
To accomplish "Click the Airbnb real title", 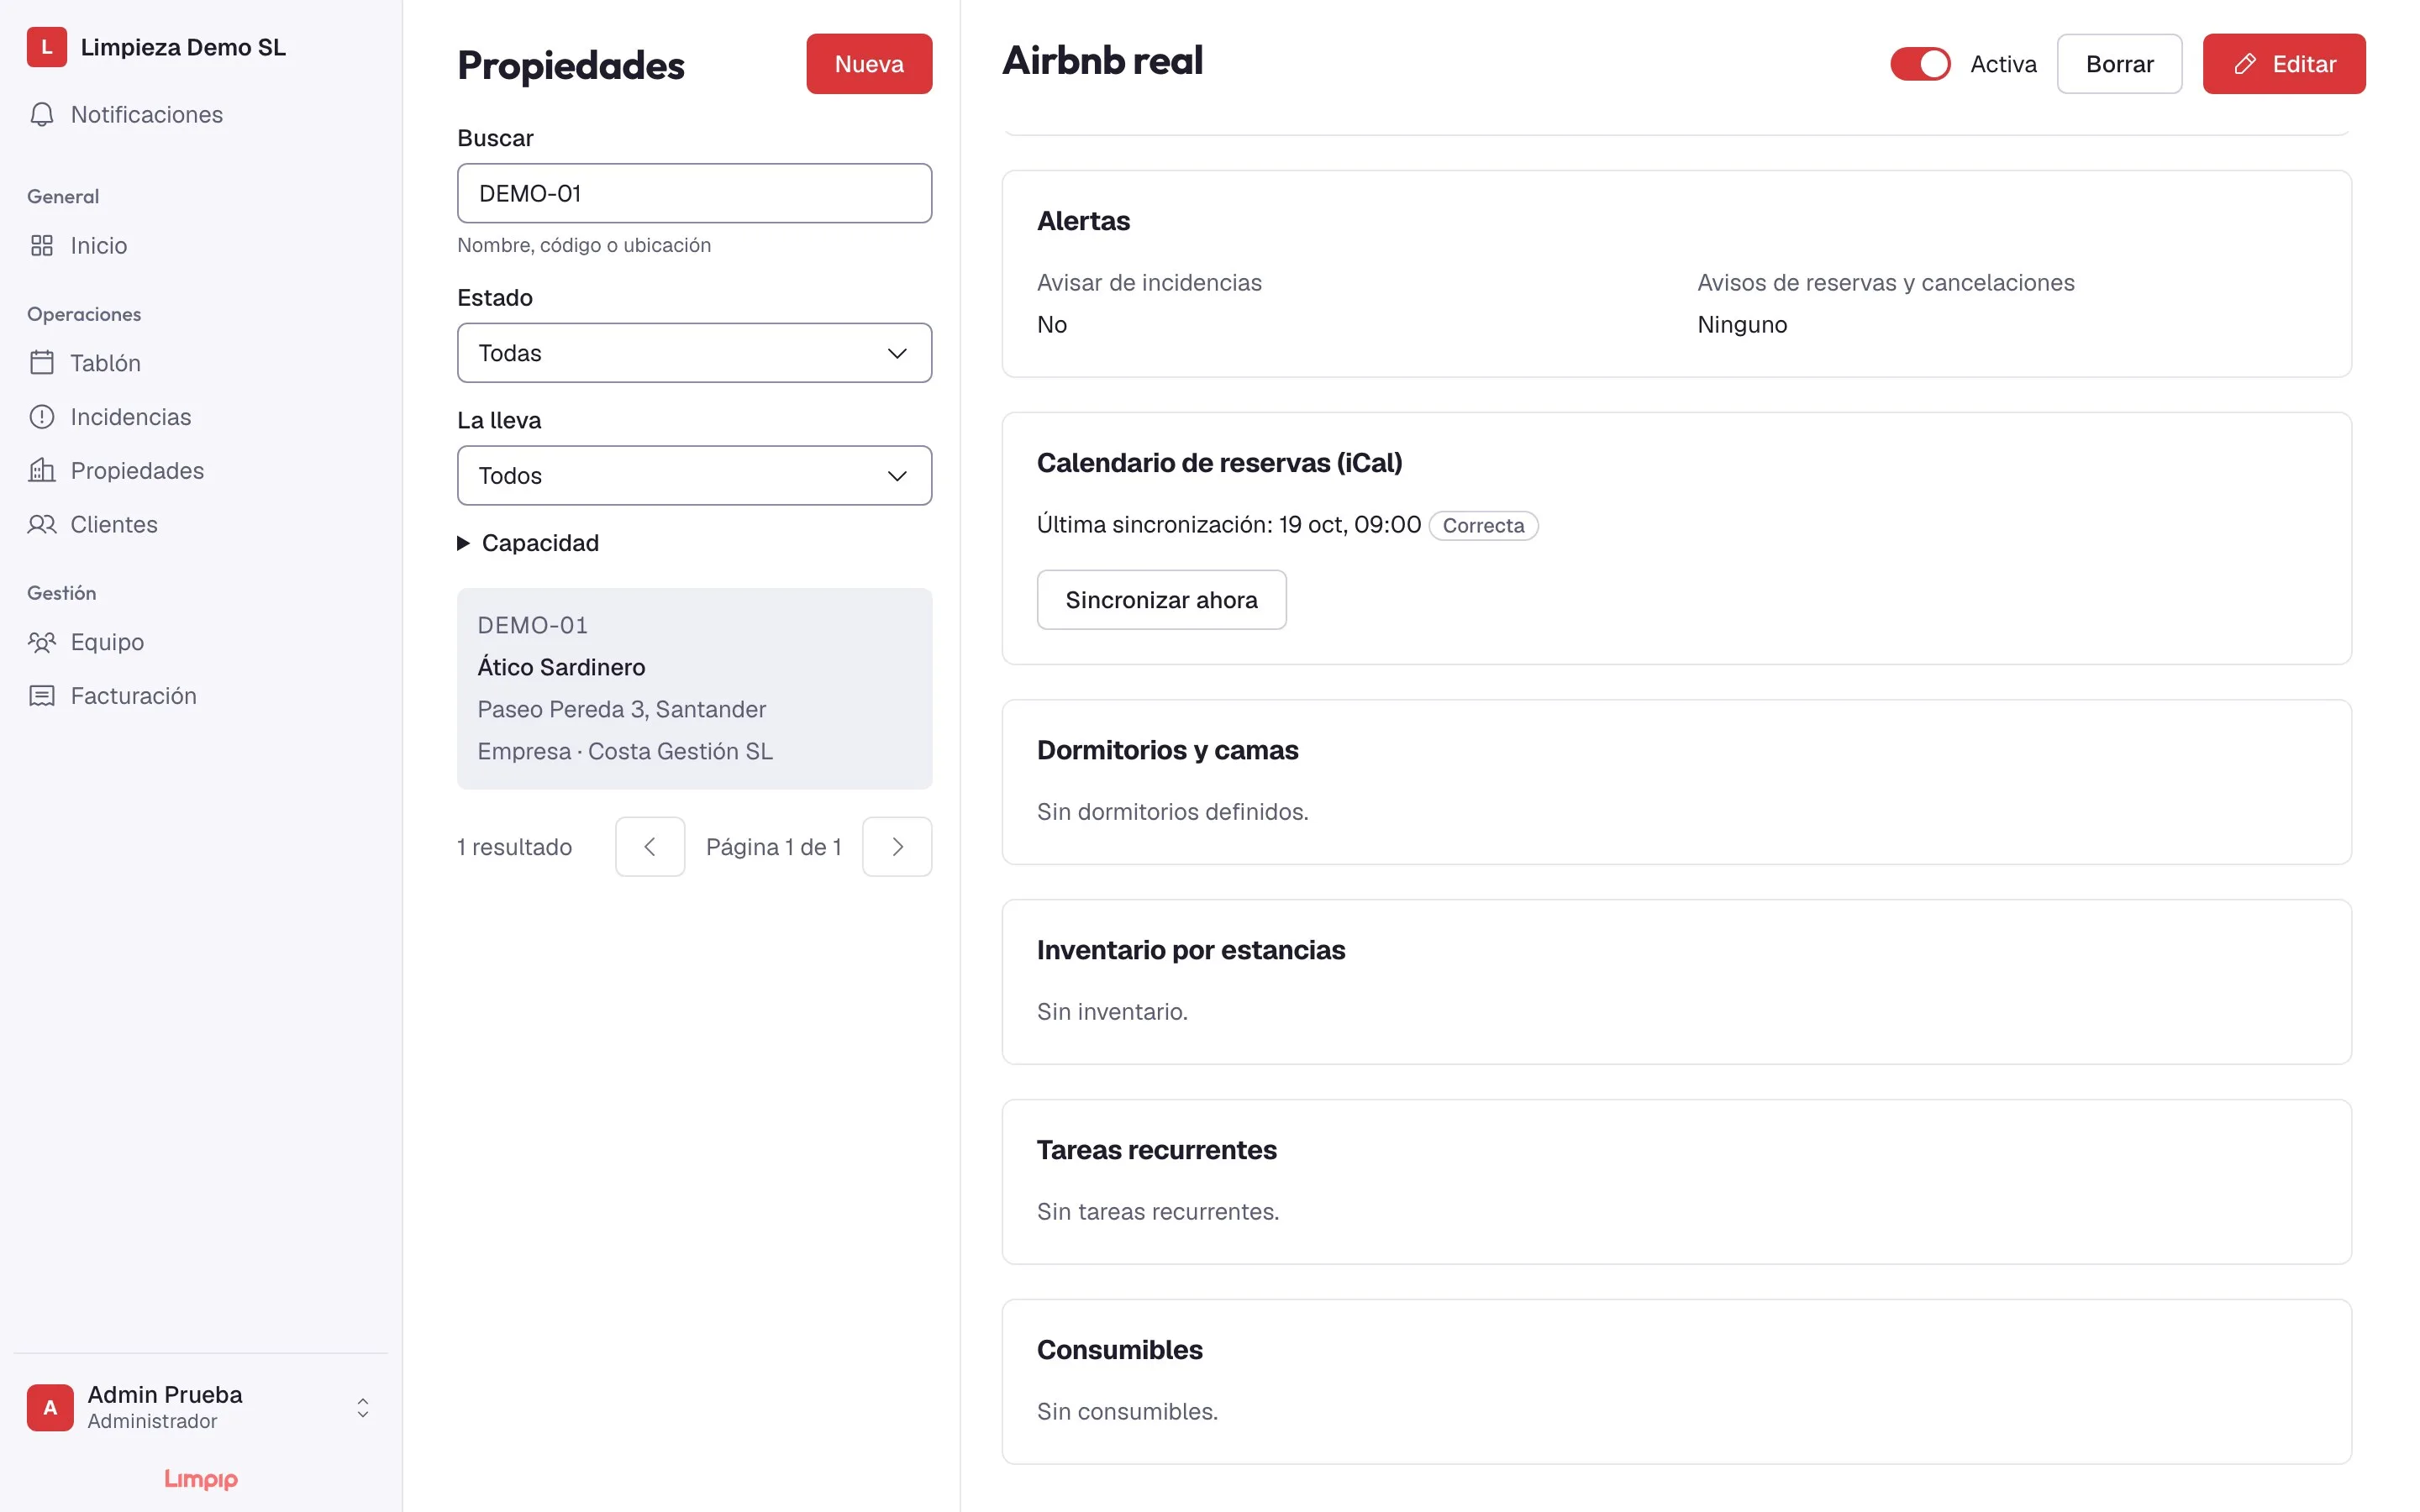I will (1102, 60).
